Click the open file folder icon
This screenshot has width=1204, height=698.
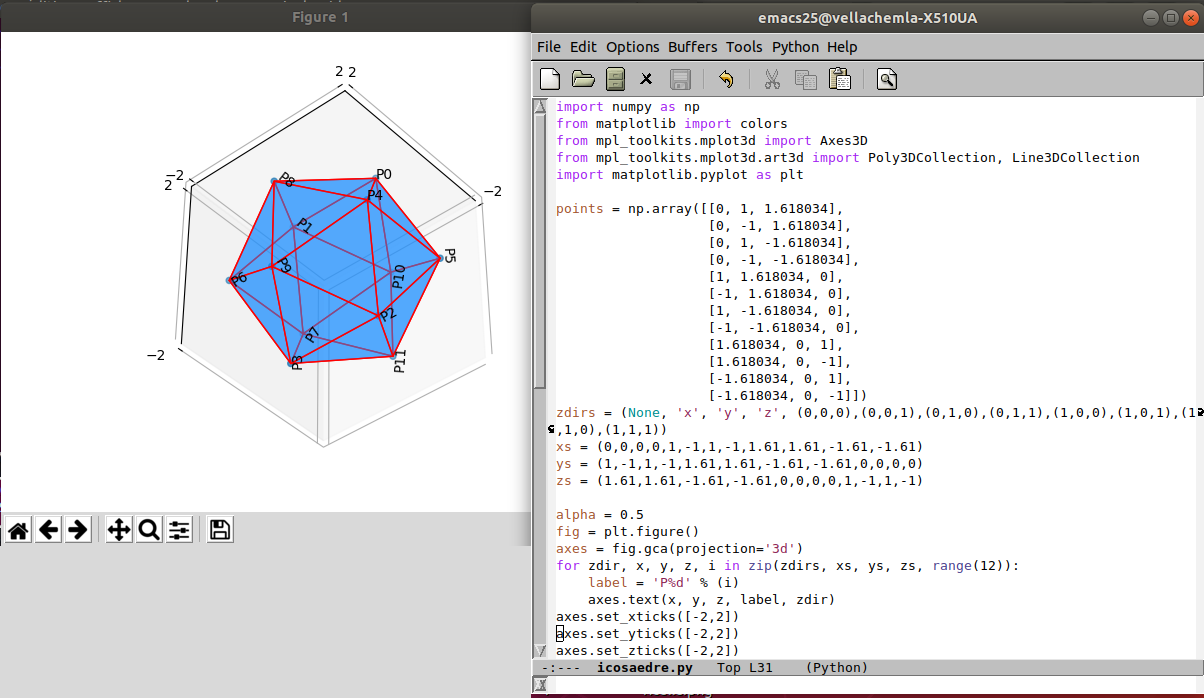(582, 79)
